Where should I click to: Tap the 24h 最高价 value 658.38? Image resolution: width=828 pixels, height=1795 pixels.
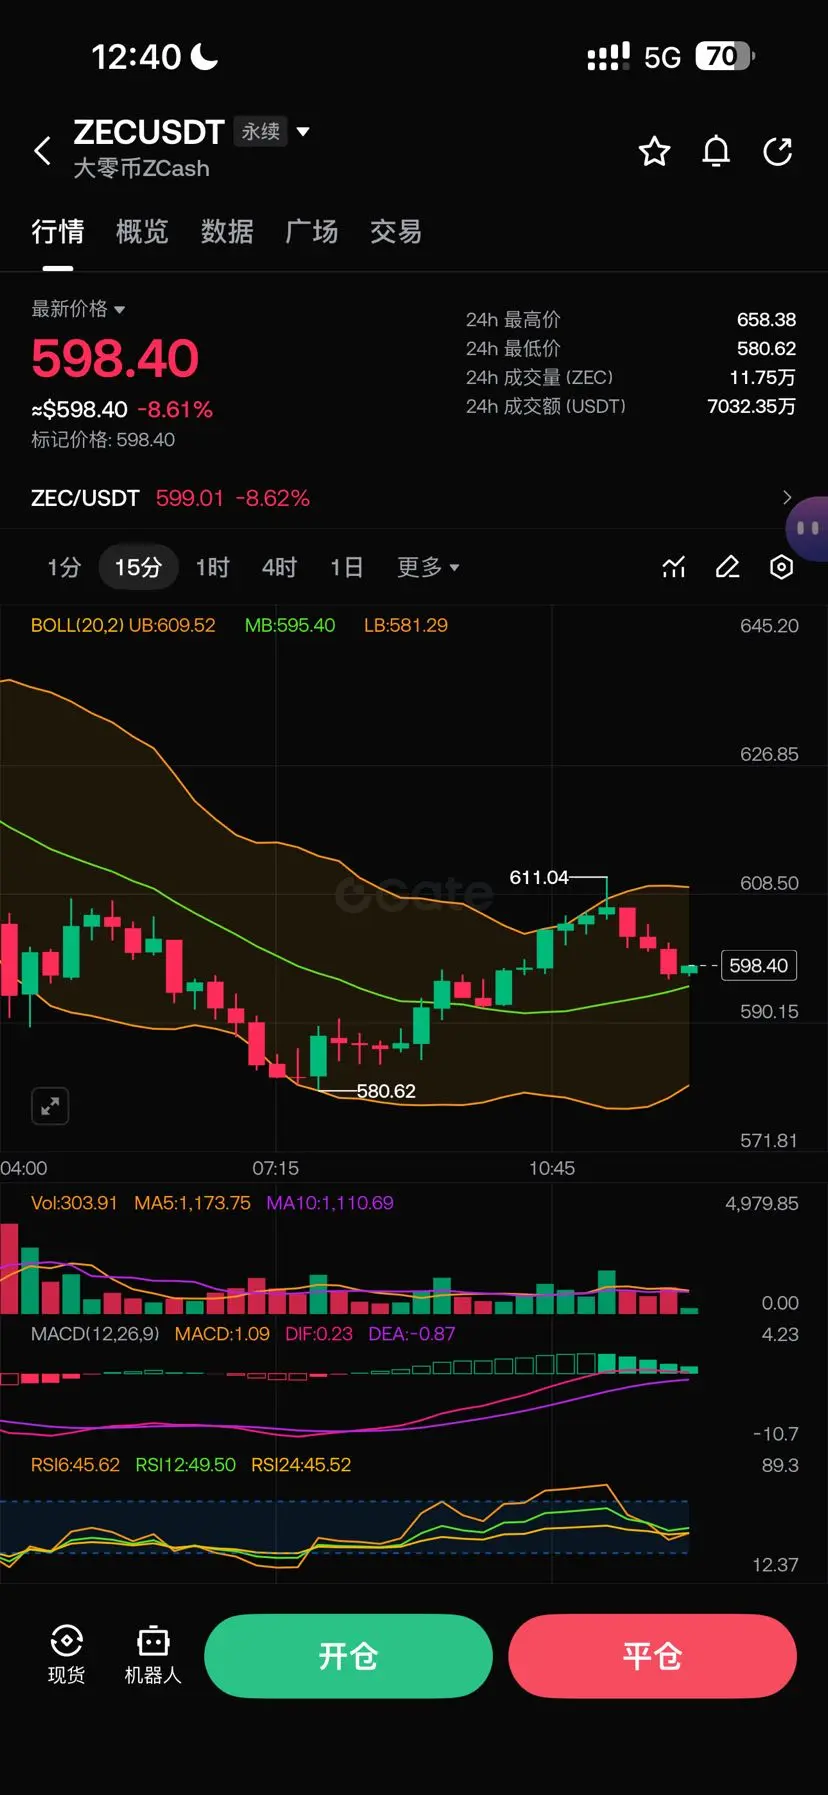766,320
